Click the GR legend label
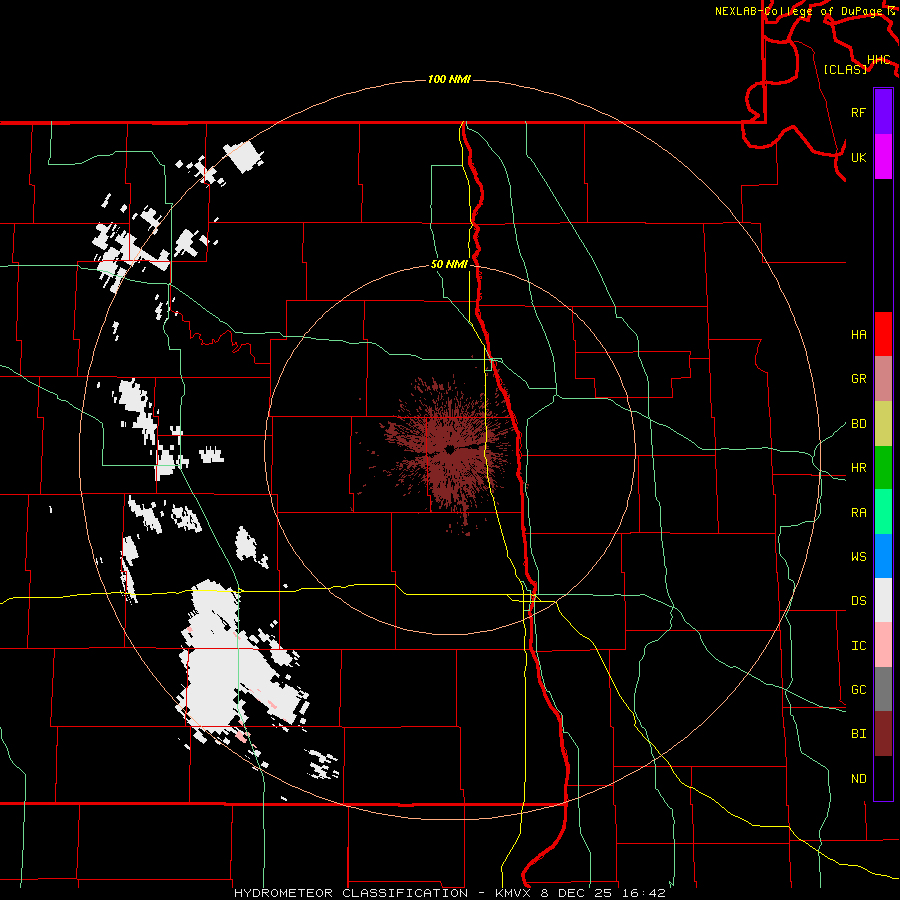Screen dimensions: 900x900 [x=858, y=379]
